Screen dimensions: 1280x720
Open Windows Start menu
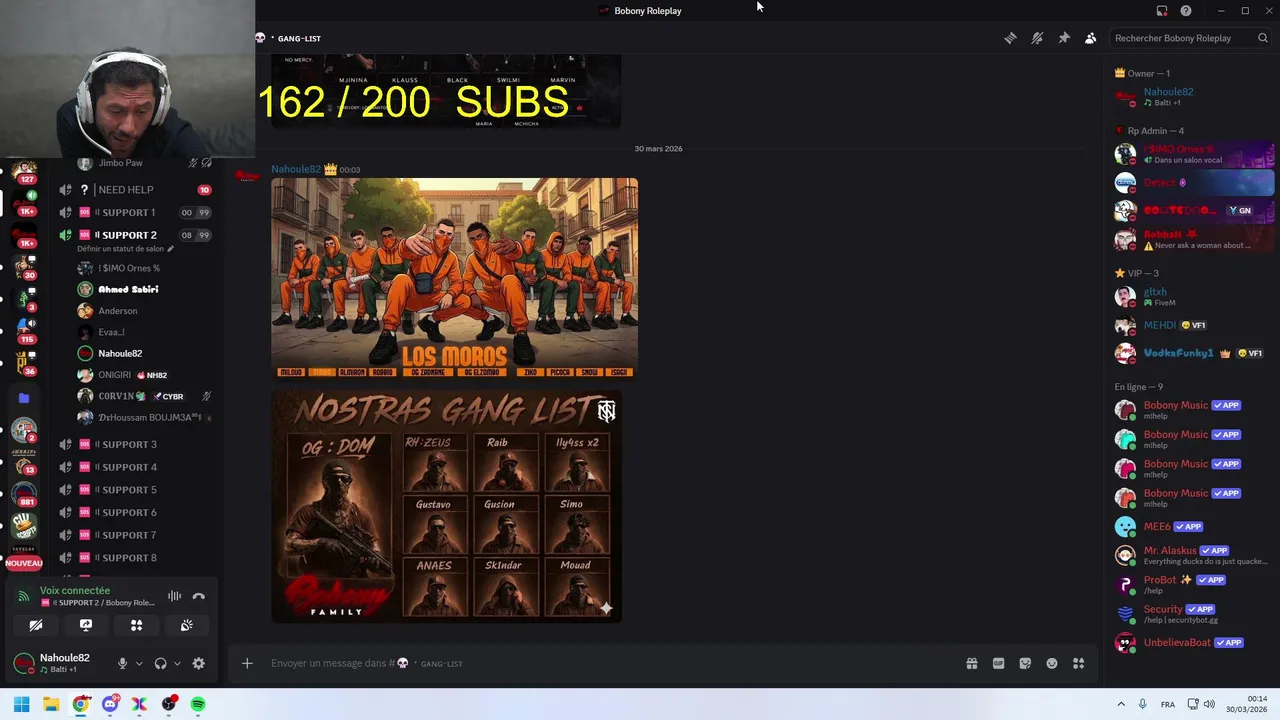point(21,704)
